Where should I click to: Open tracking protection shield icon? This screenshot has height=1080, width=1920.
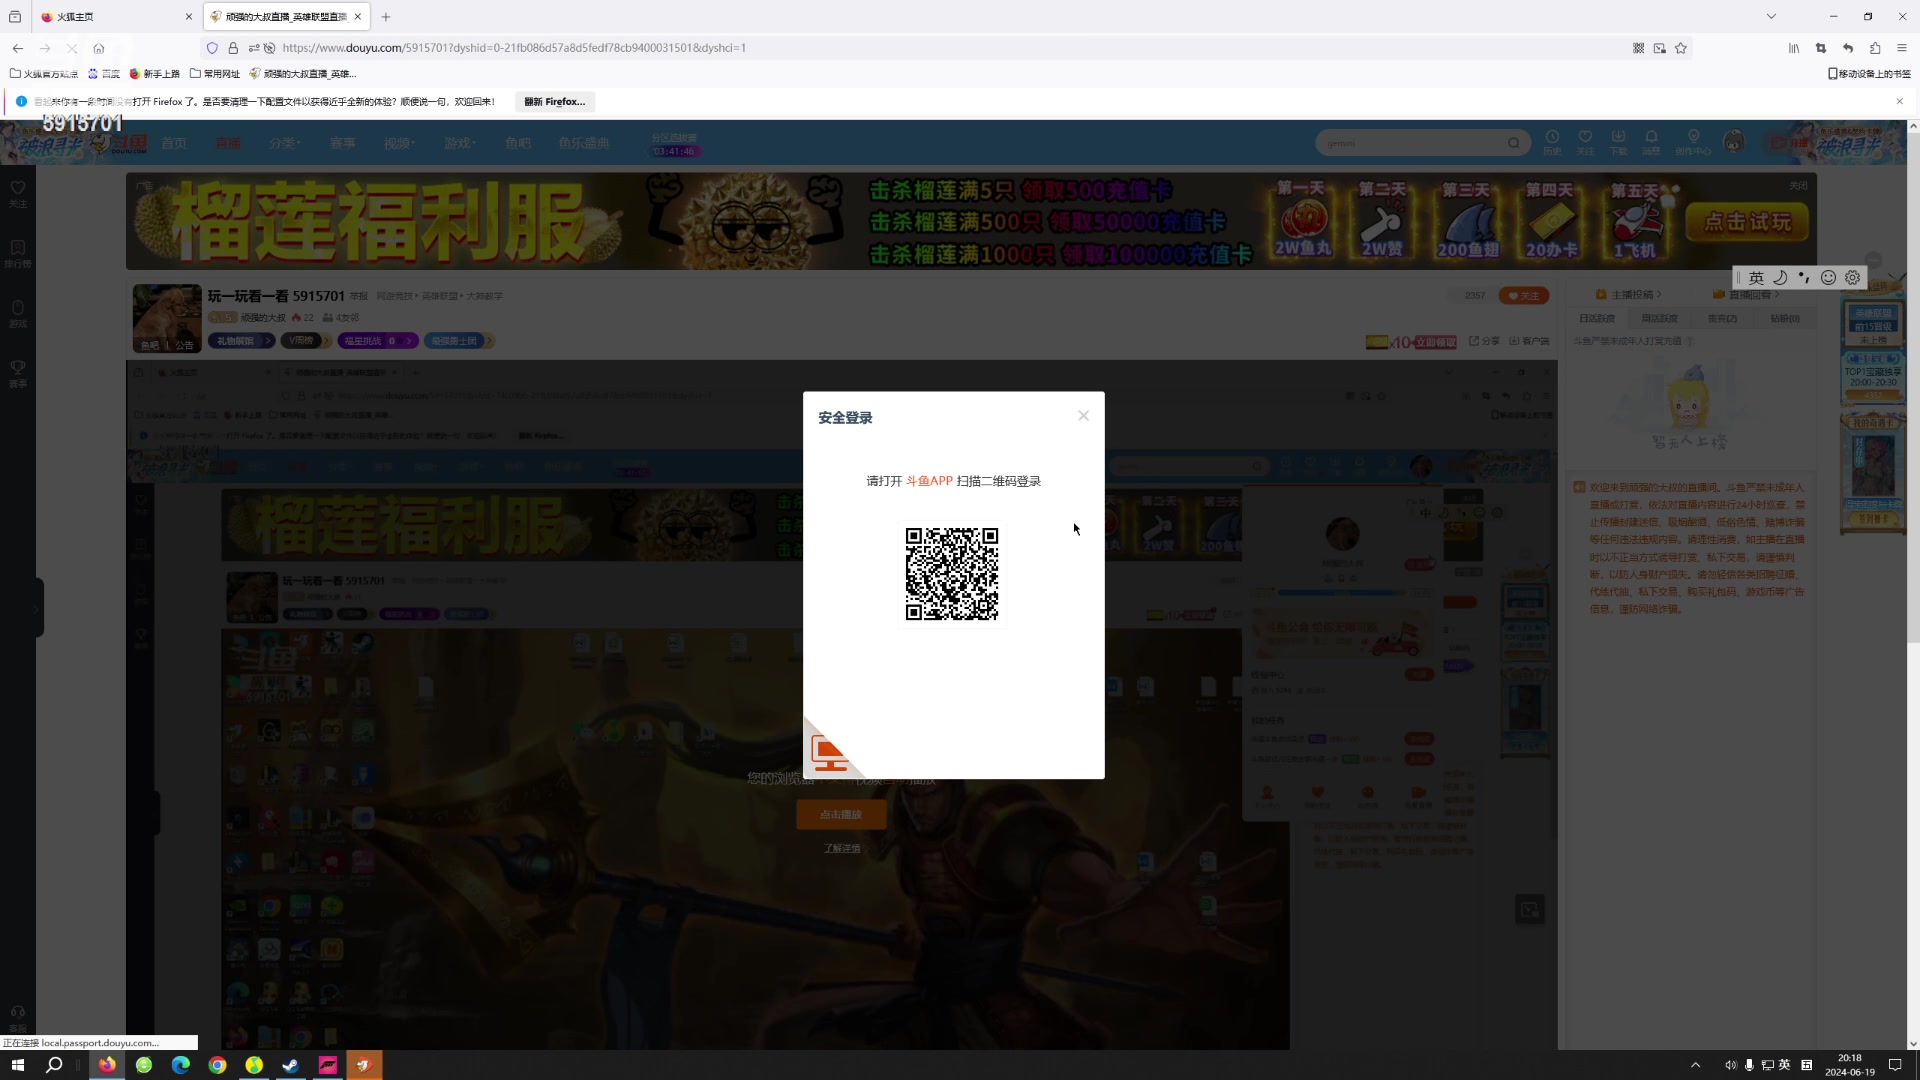pos(212,48)
